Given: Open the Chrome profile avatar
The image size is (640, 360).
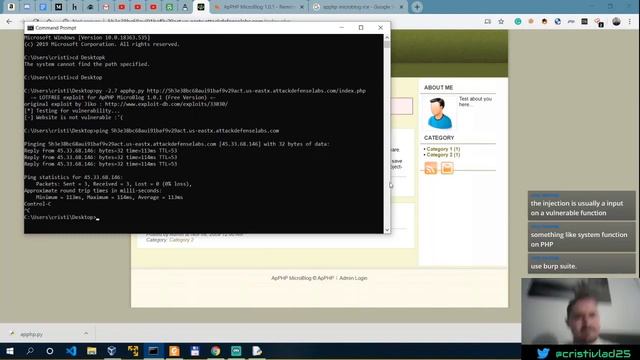Looking at the screenshot, I should tap(616, 22).
